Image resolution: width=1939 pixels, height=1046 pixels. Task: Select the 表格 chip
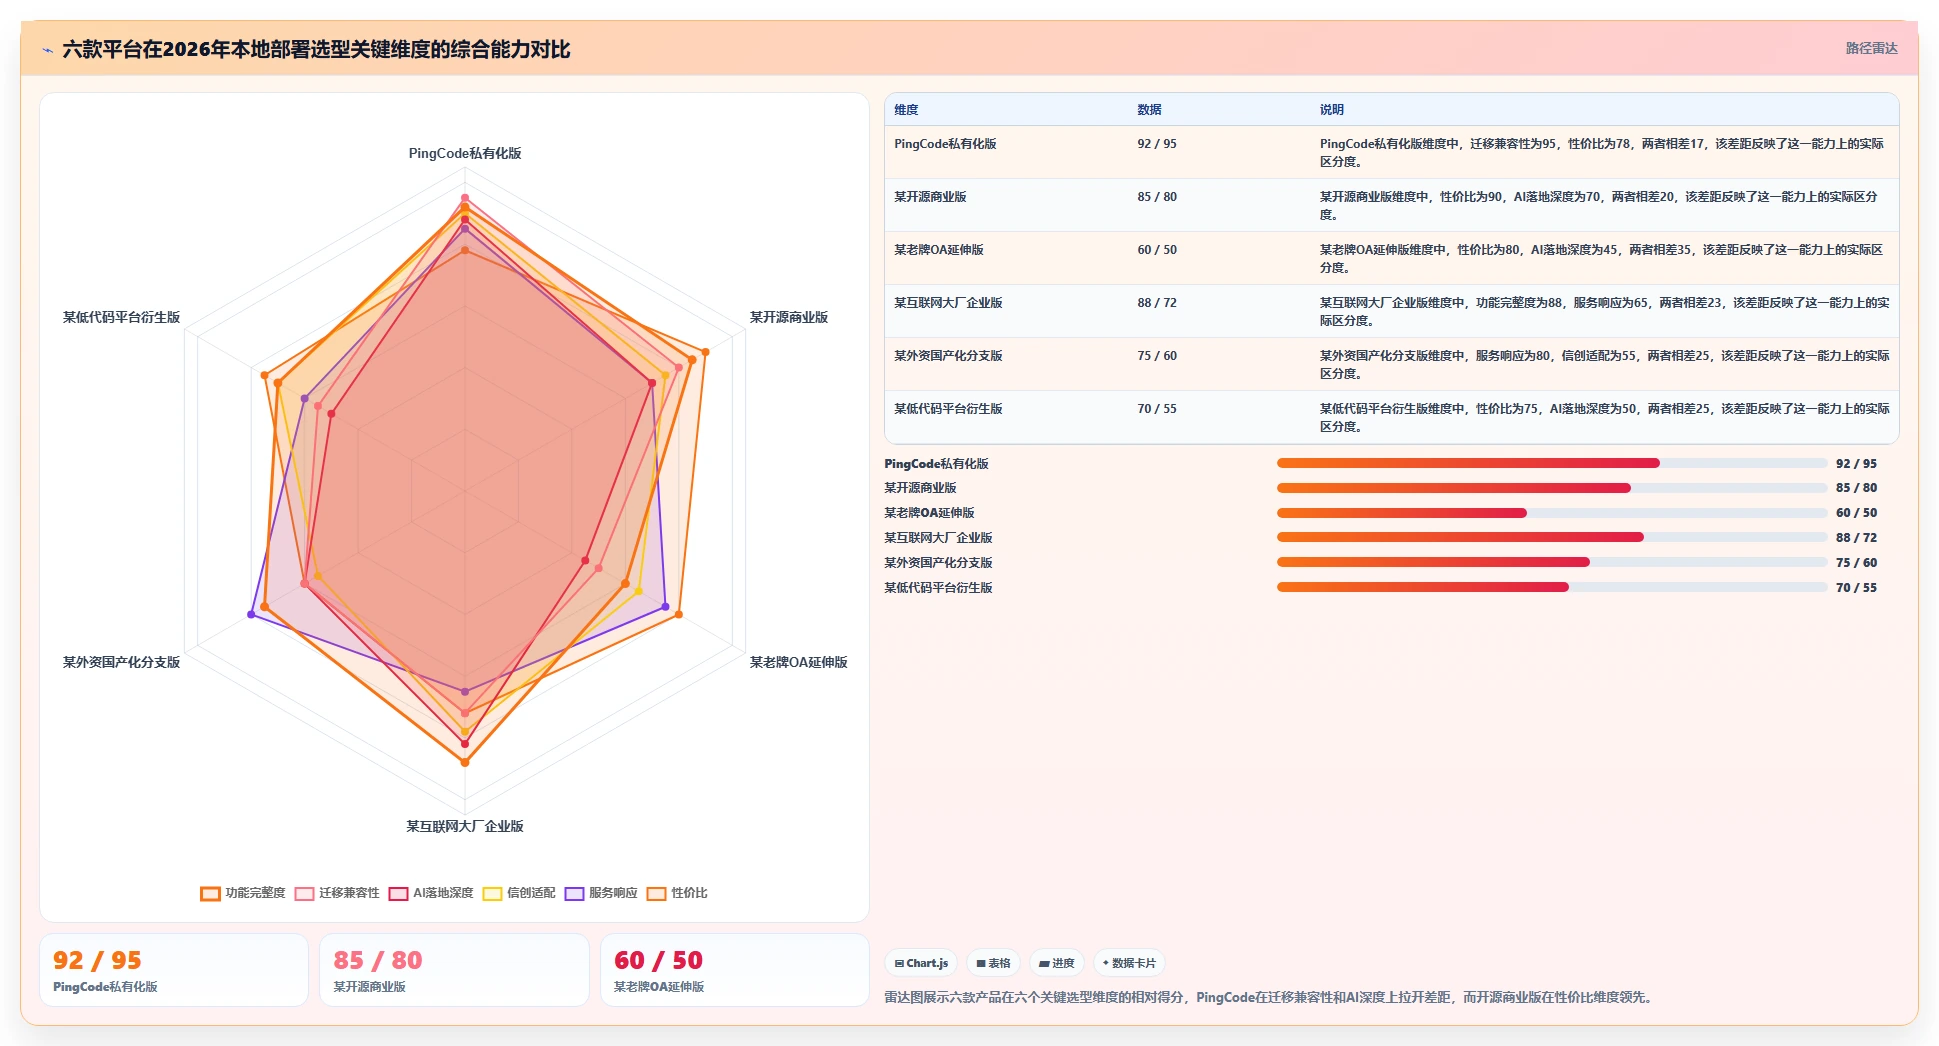pos(993,963)
